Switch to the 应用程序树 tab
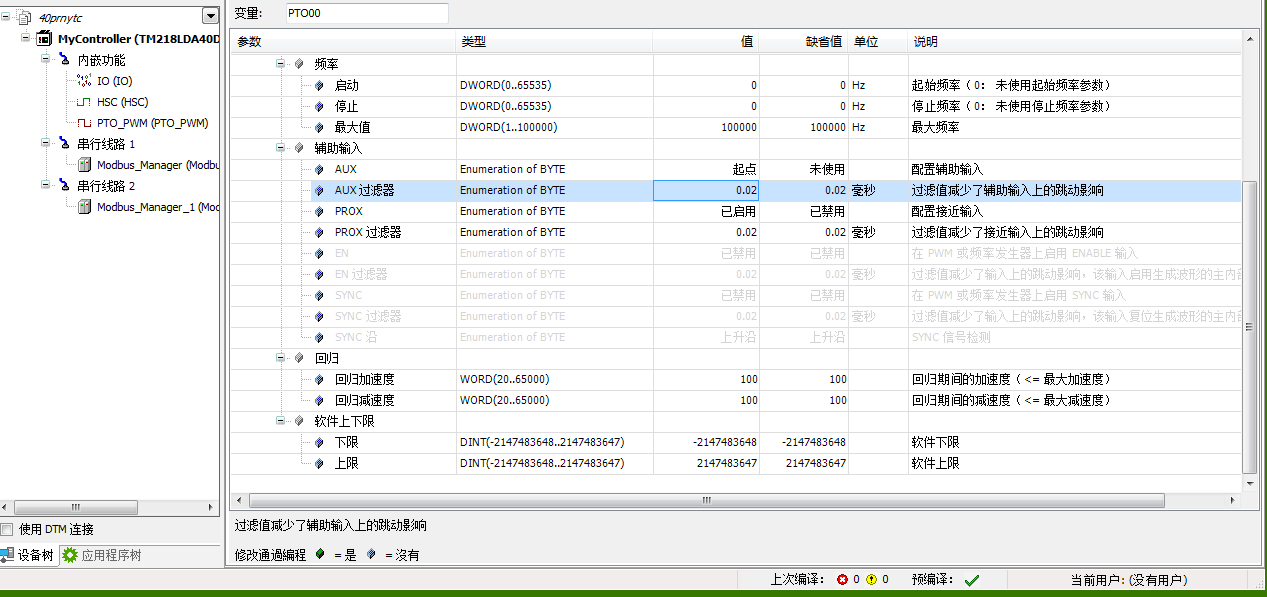Viewport: 1267px width, 597px height. pyautogui.click(x=102, y=556)
